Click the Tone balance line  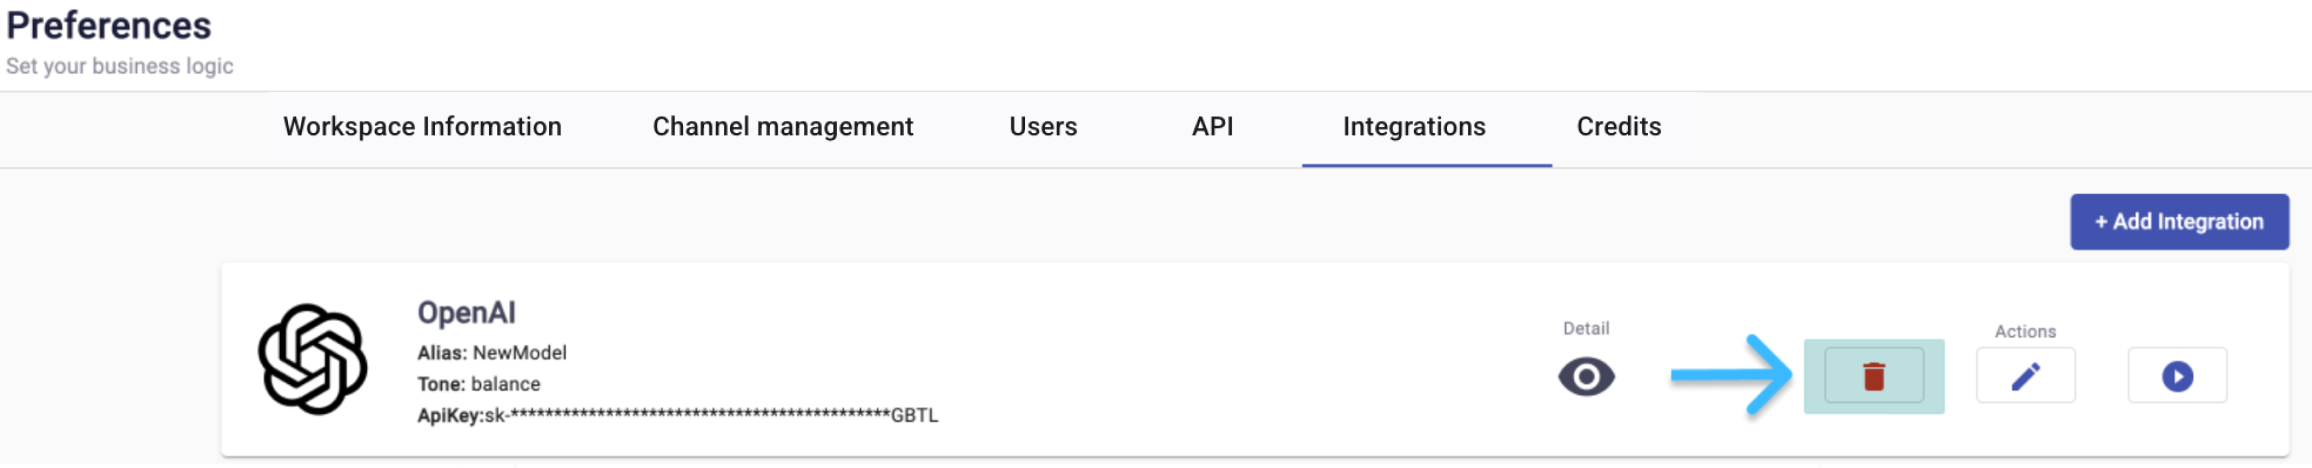point(479,384)
